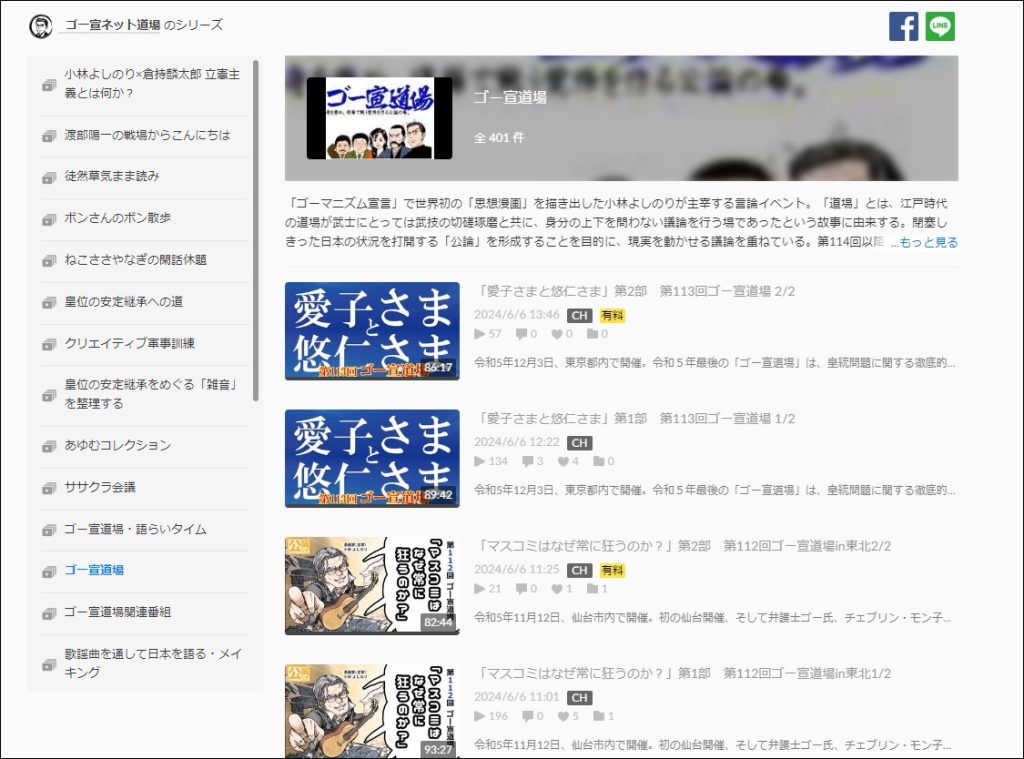
Task: Open 皇位の安定継承への道 series
Action: coord(123,301)
